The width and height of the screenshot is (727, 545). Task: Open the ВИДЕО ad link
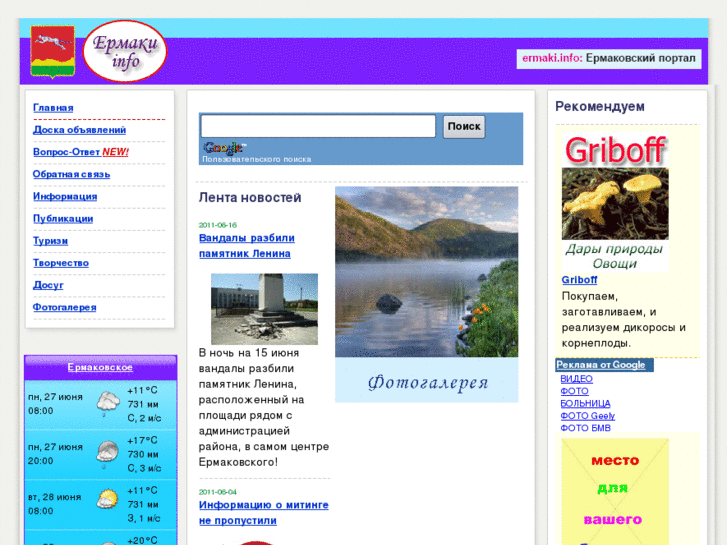point(576,378)
